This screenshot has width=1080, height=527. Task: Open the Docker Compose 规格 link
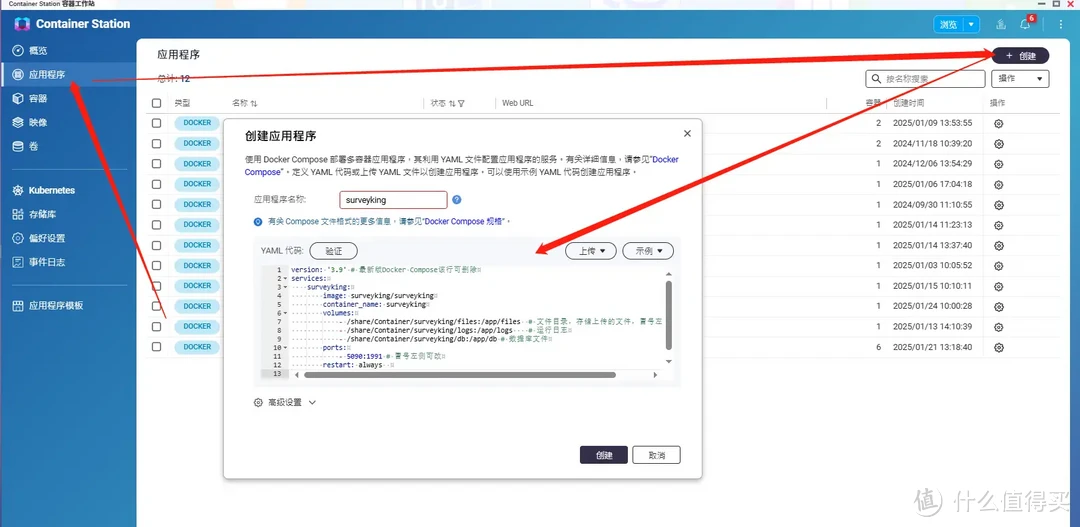466,222
